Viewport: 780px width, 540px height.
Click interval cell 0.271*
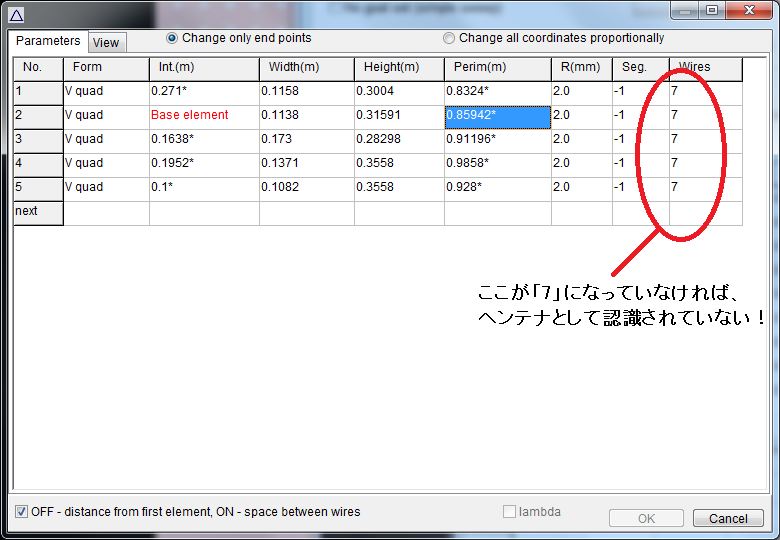pyautogui.click(x=204, y=93)
